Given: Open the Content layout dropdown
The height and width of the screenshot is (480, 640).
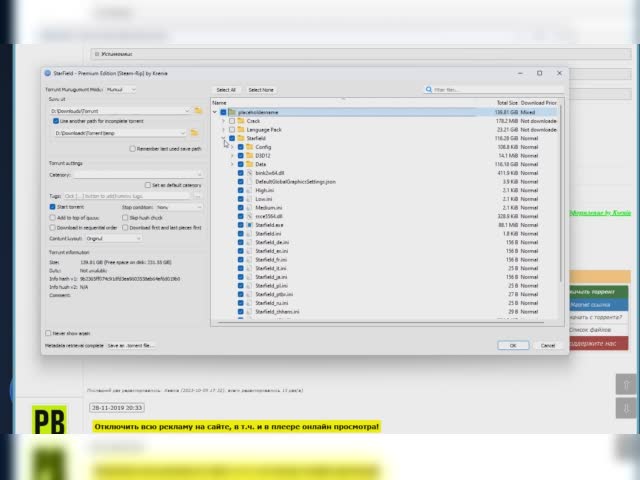Looking at the screenshot, I should click(114, 238).
